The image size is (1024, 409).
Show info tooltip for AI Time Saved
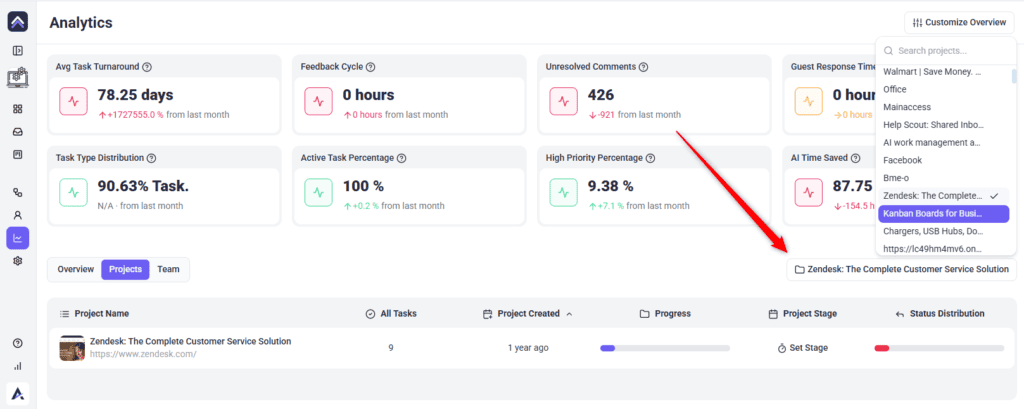tap(856, 158)
